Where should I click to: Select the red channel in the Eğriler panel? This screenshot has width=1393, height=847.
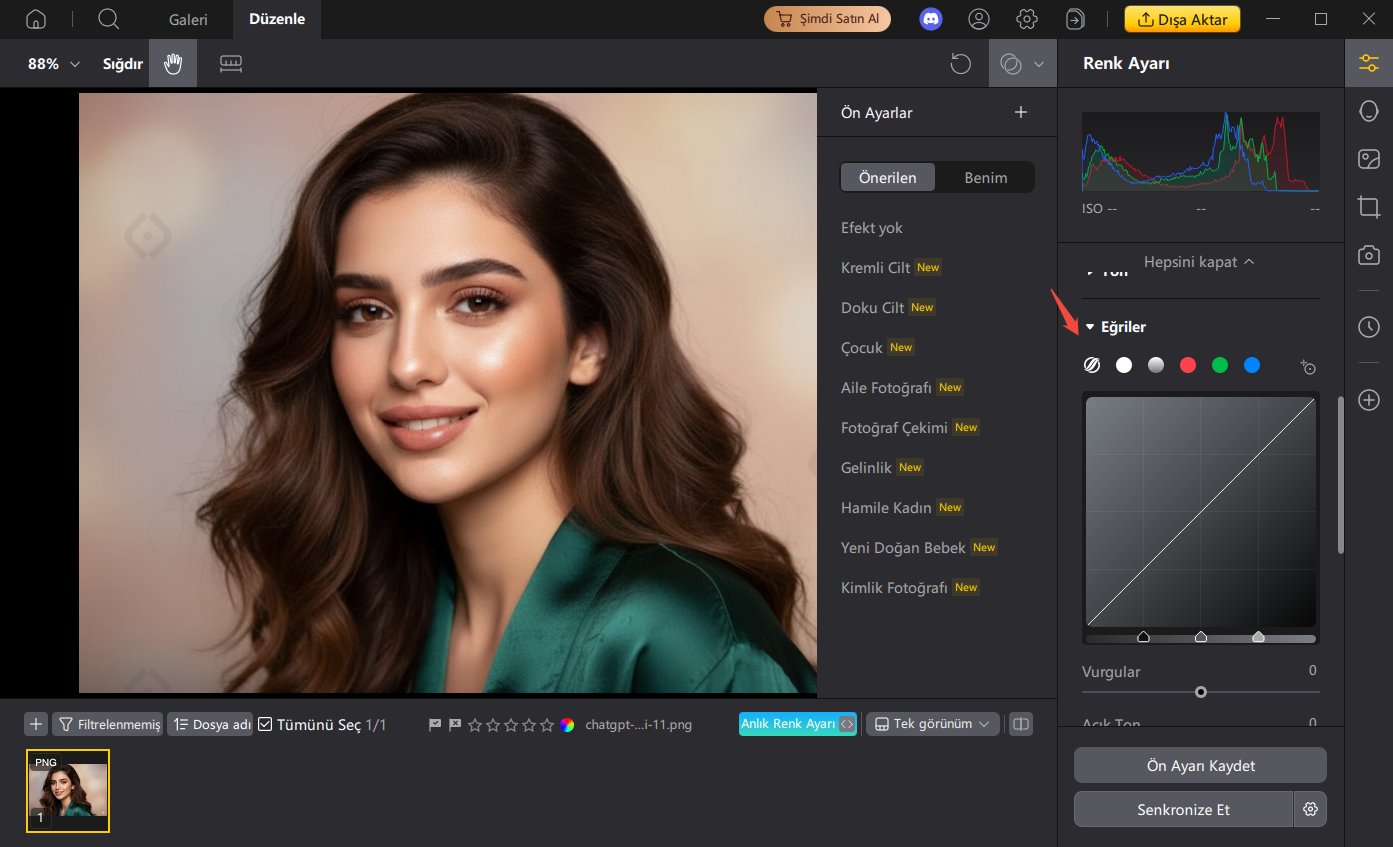1188,365
